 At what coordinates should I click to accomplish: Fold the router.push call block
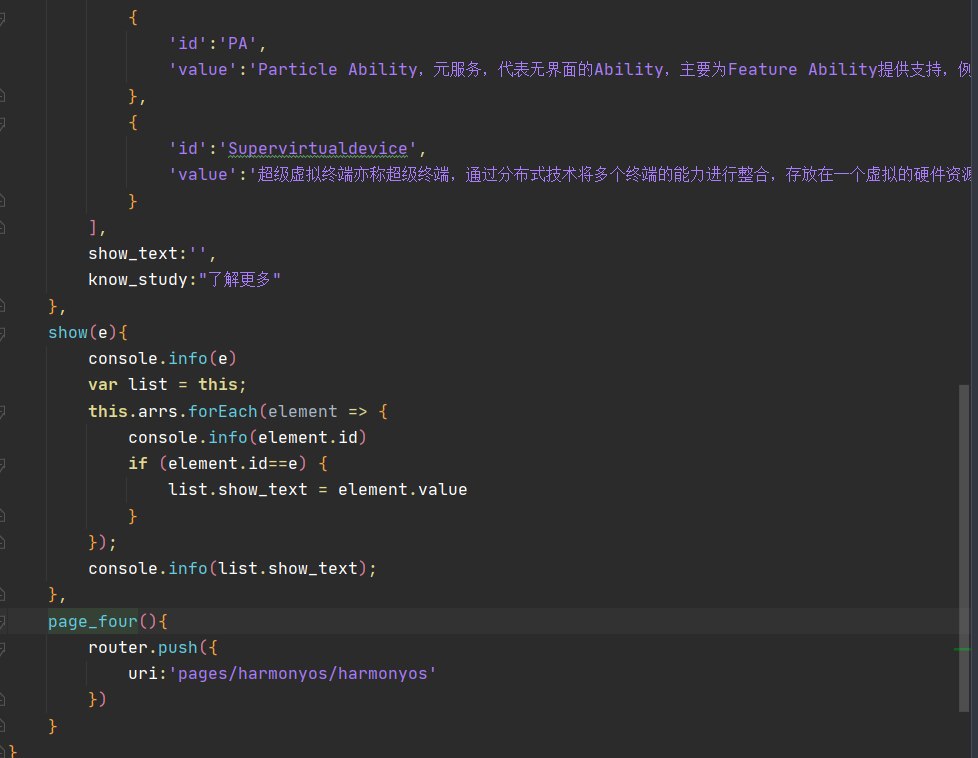click(x=2, y=648)
